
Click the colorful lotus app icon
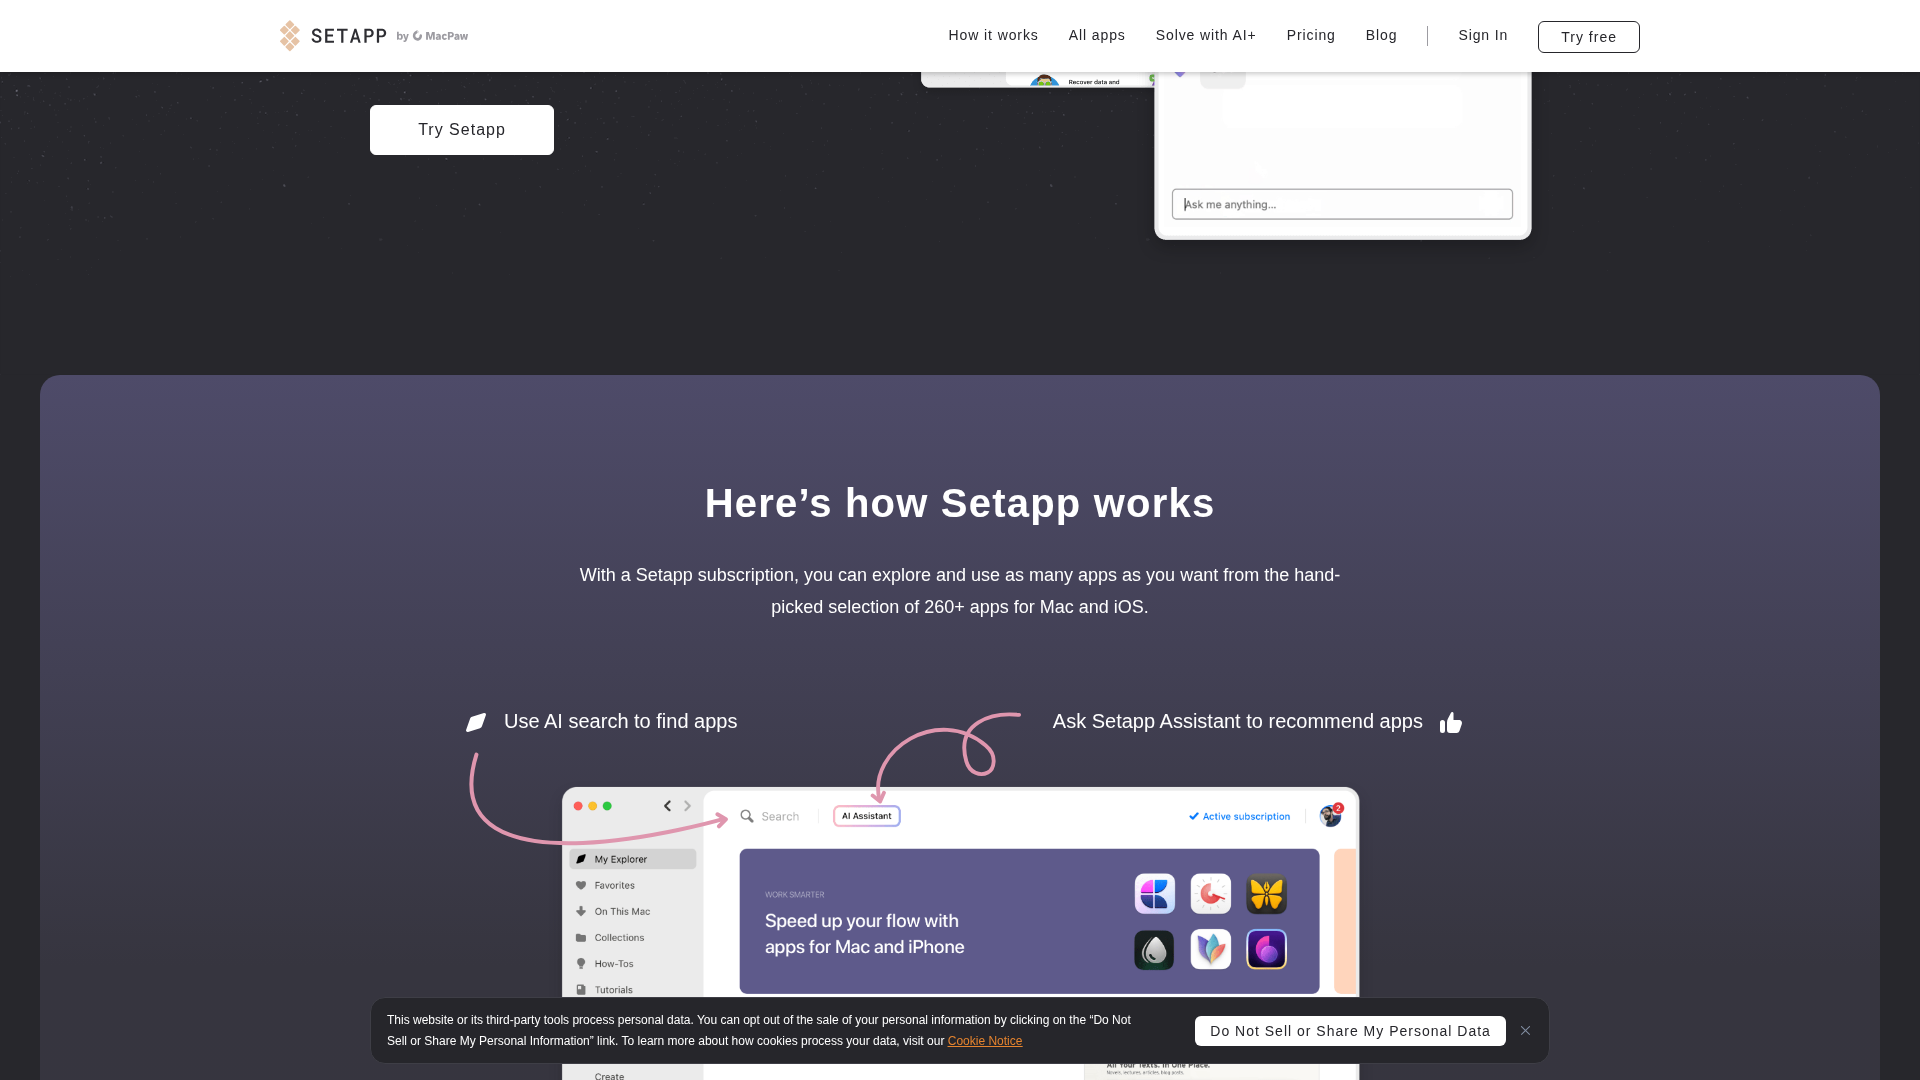point(1210,950)
